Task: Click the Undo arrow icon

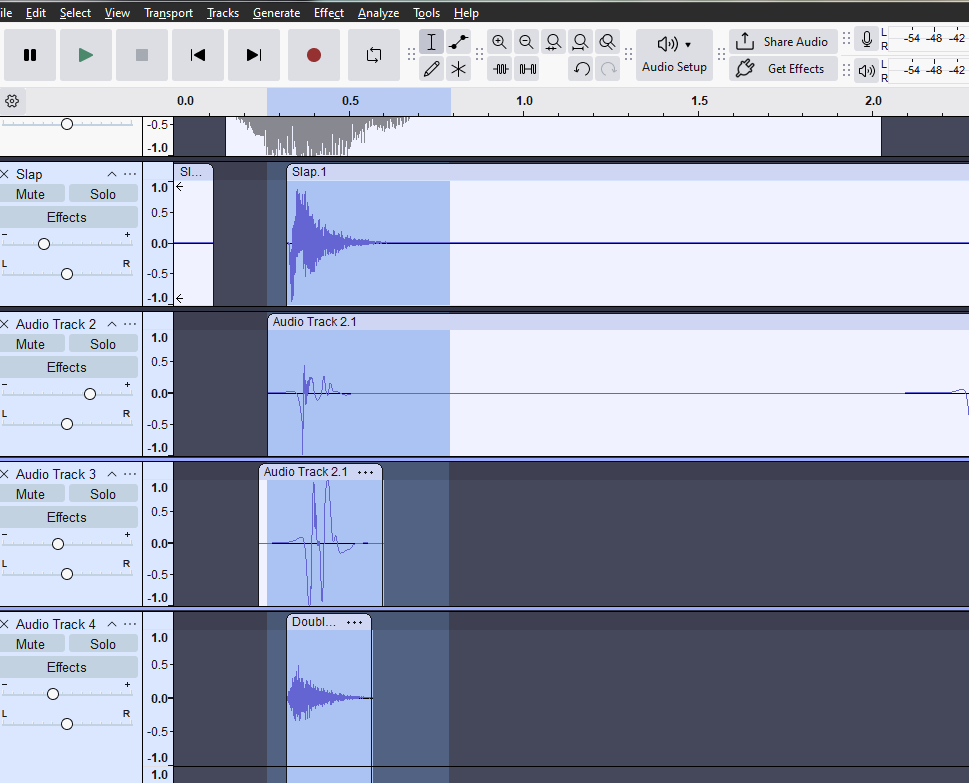Action: (581, 69)
